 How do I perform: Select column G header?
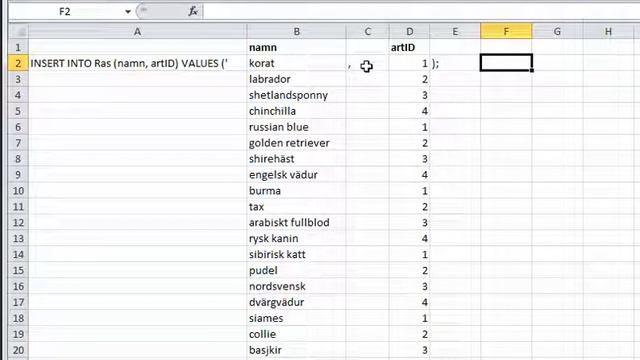coord(557,31)
